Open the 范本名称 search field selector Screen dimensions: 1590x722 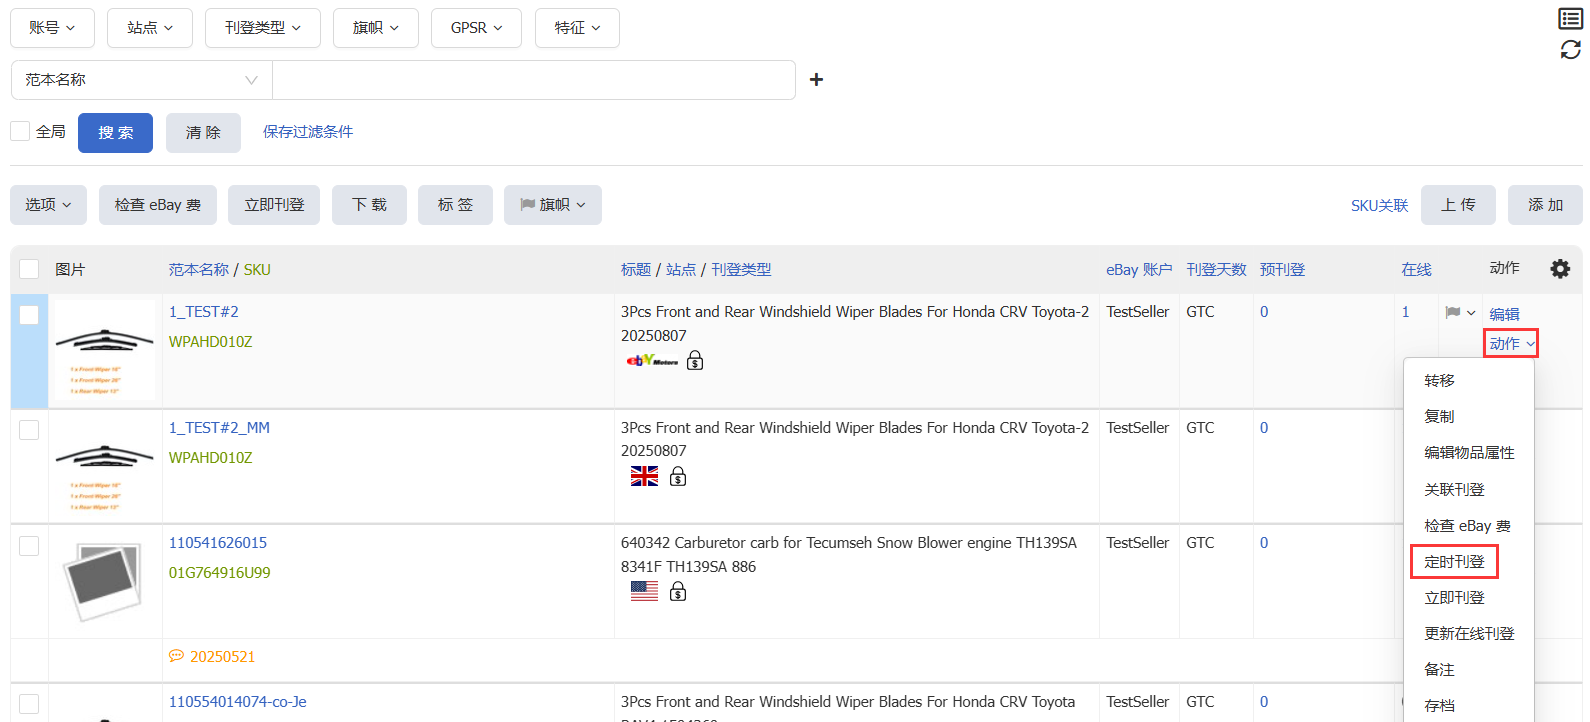(x=141, y=80)
